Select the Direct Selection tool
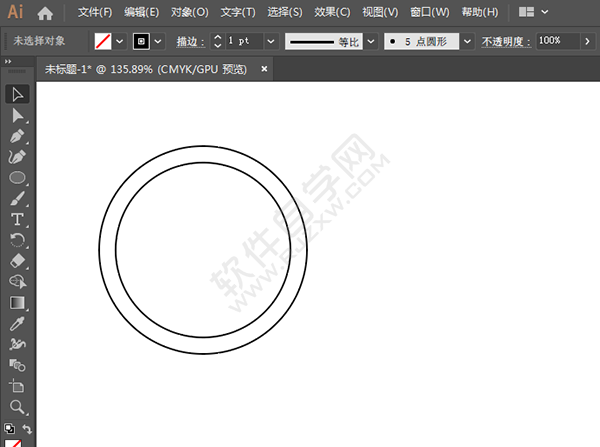The height and width of the screenshot is (447, 600). click(17, 115)
